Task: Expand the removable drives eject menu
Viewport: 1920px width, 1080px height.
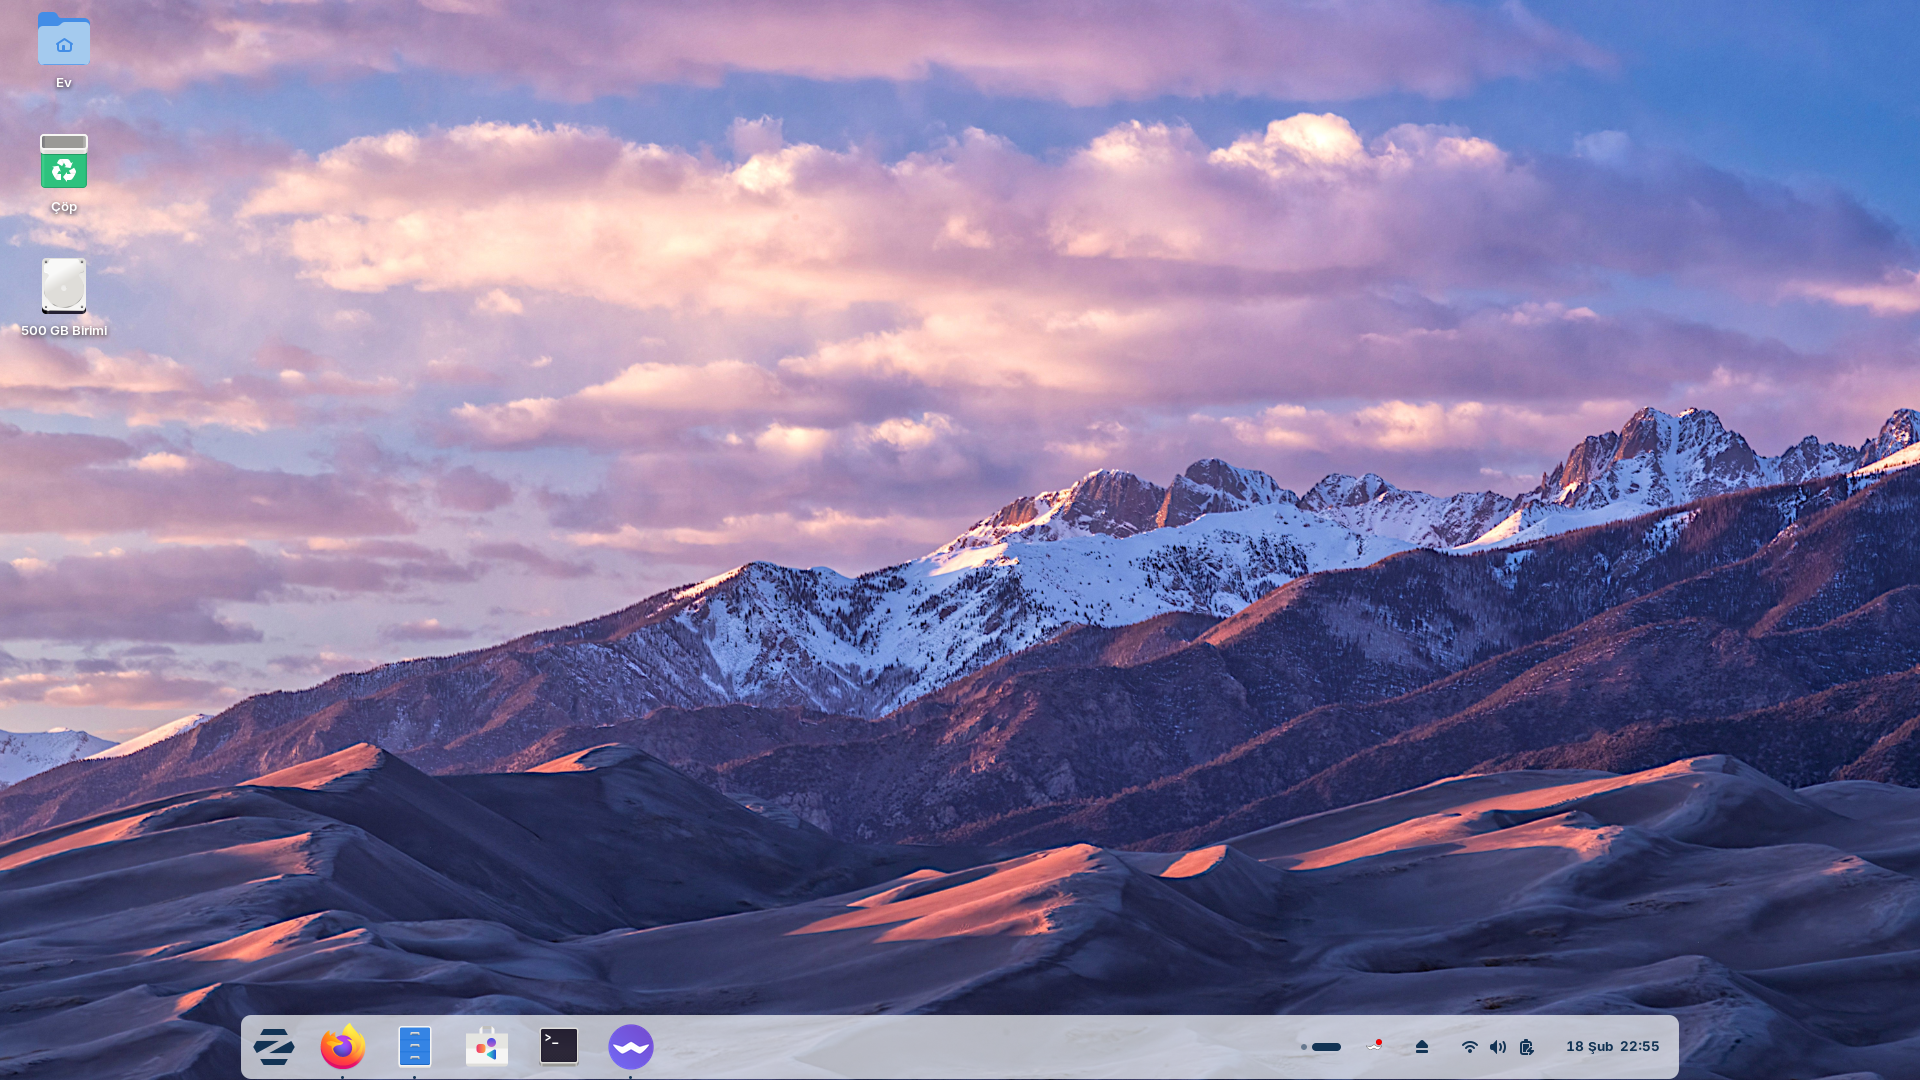Action: [x=1422, y=1047]
